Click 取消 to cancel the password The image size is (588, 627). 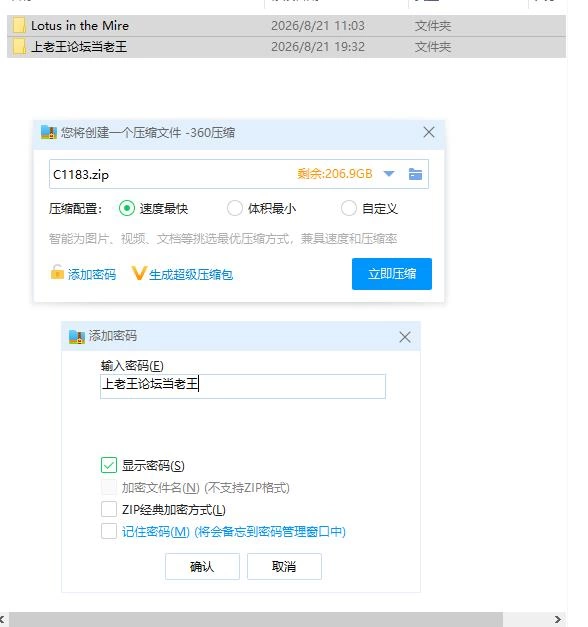(284, 566)
